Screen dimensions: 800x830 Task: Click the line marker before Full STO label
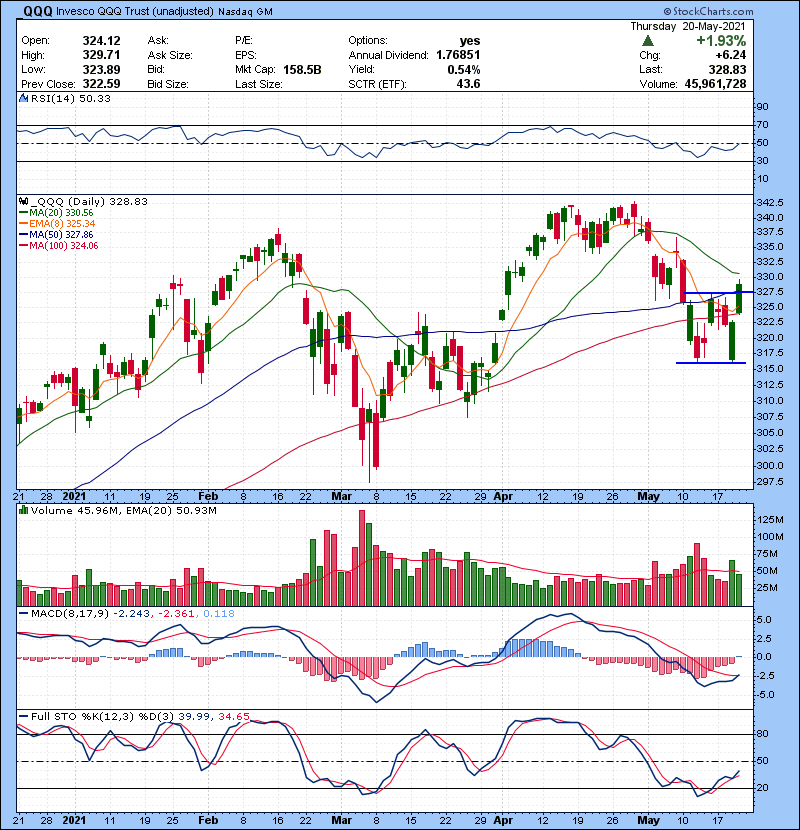[23, 717]
